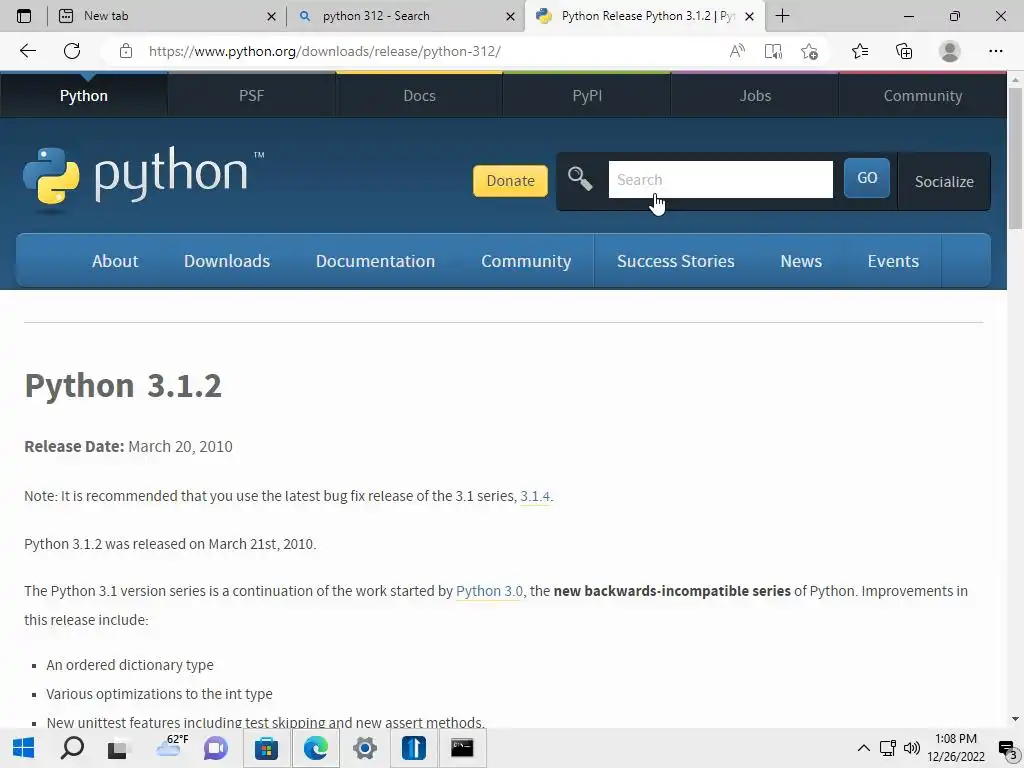Viewport: 1024px width, 768px height.
Task: Open Settings gear on taskbar
Action: click(x=364, y=748)
